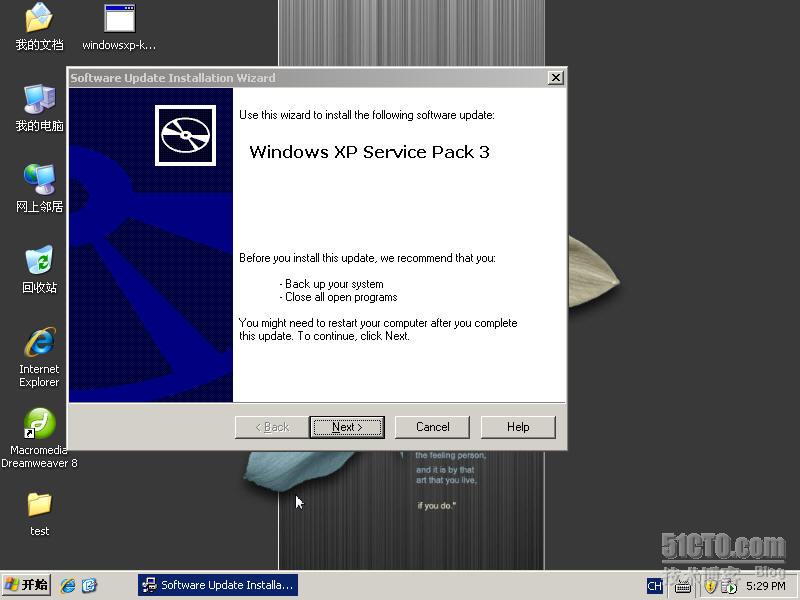The height and width of the screenshot is (600, 800).
Task: Select the test folder icon
Action: pos(39,514)
